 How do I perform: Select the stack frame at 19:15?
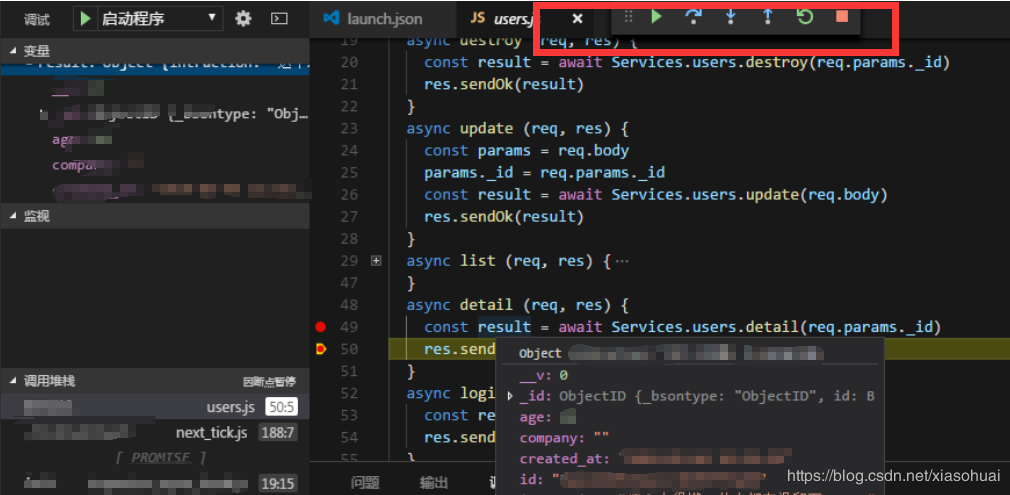click(x=155, y=483)
